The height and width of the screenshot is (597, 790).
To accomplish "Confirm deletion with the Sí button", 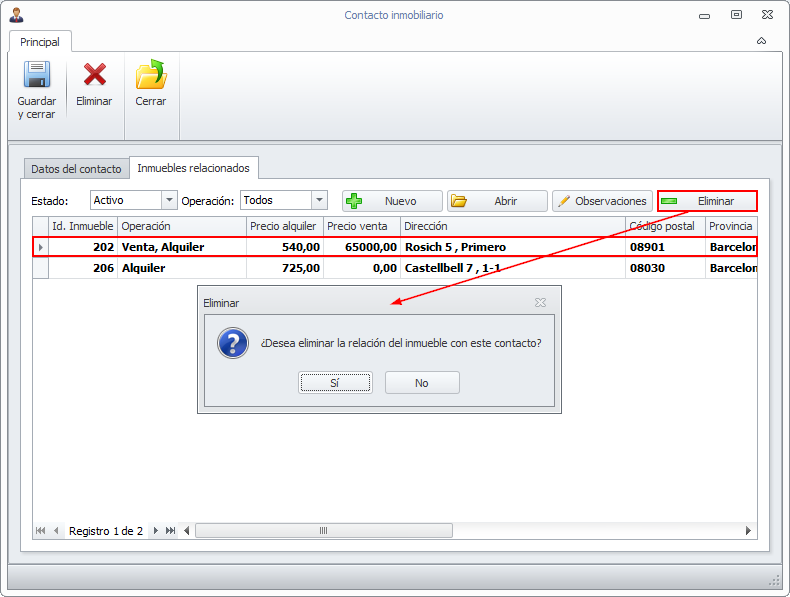I will tap(335, 383).
